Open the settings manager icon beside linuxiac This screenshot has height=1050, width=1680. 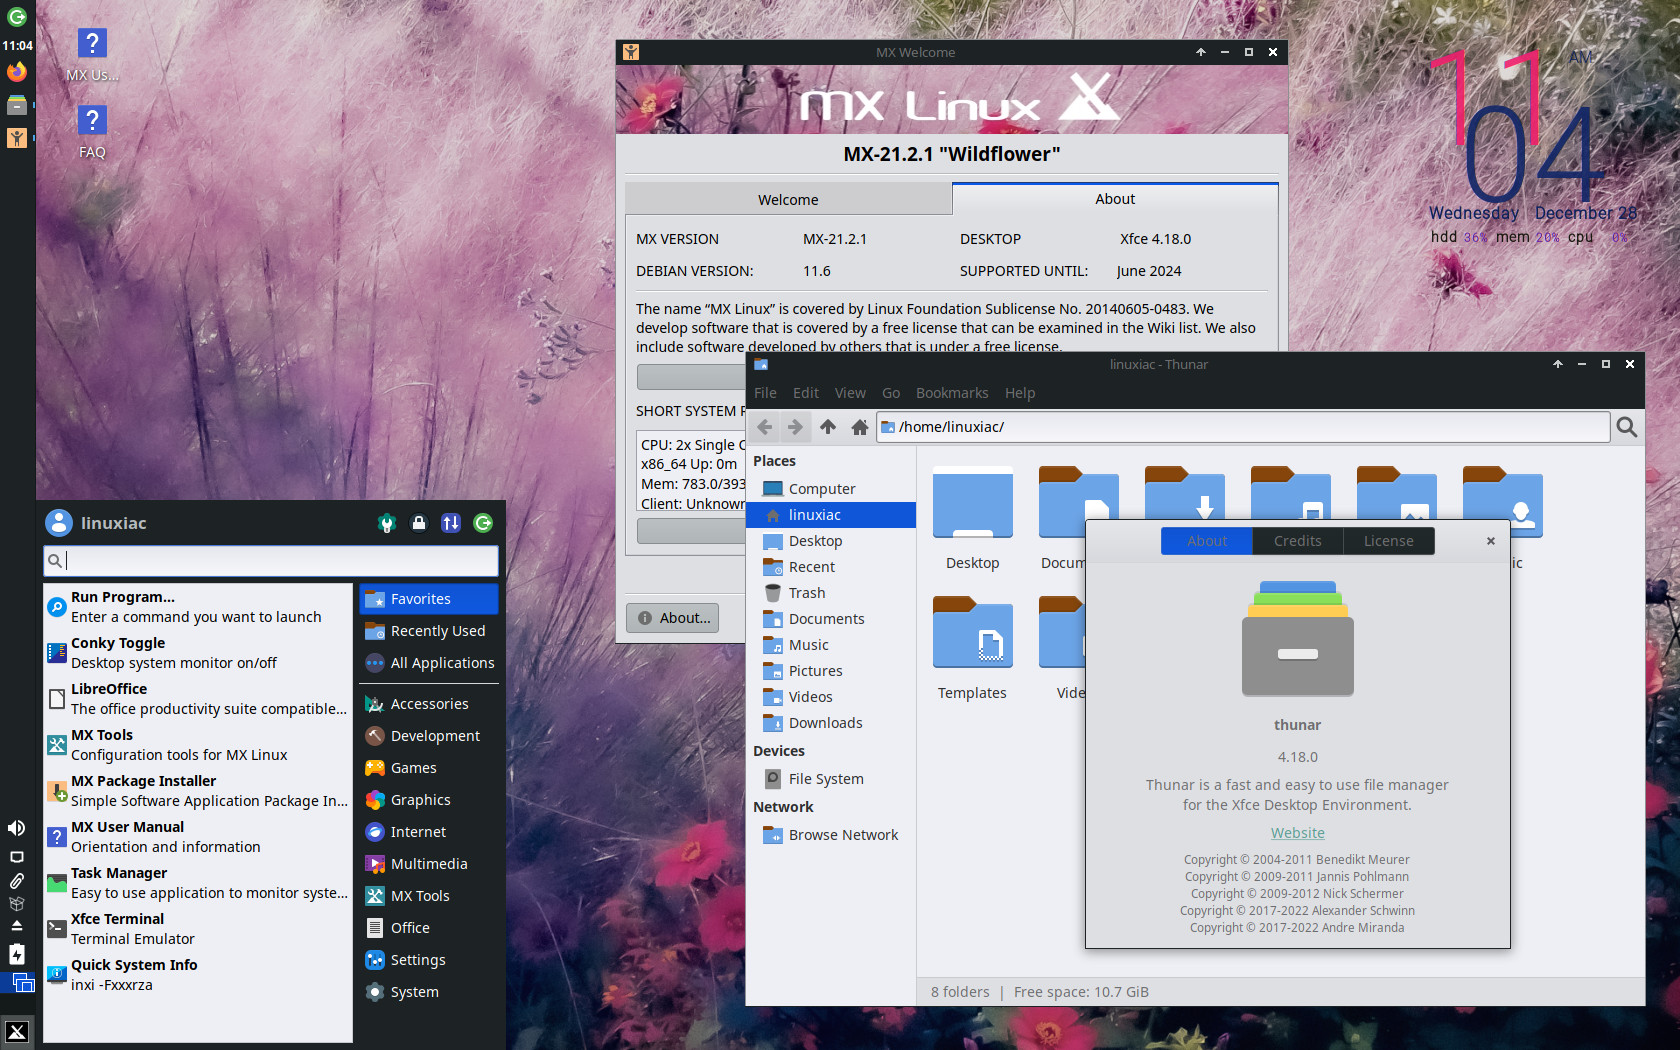(387, 523)
